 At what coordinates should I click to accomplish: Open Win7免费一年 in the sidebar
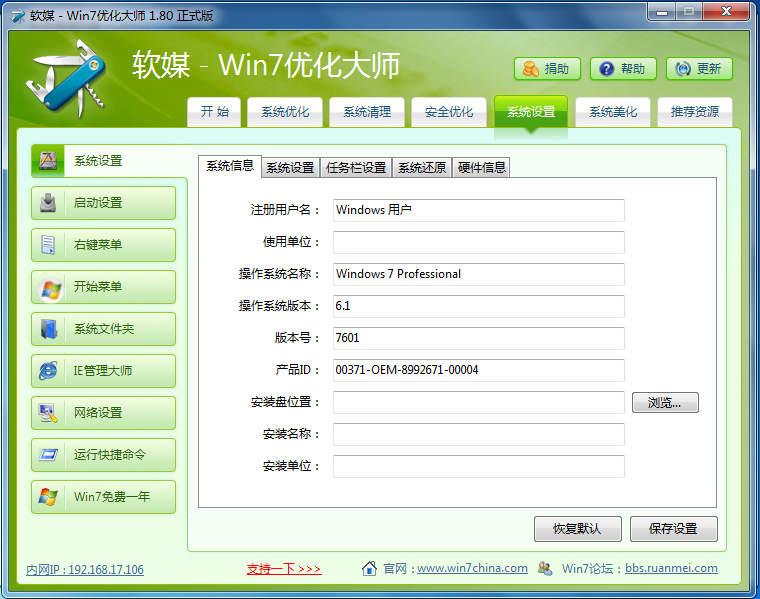103,497
